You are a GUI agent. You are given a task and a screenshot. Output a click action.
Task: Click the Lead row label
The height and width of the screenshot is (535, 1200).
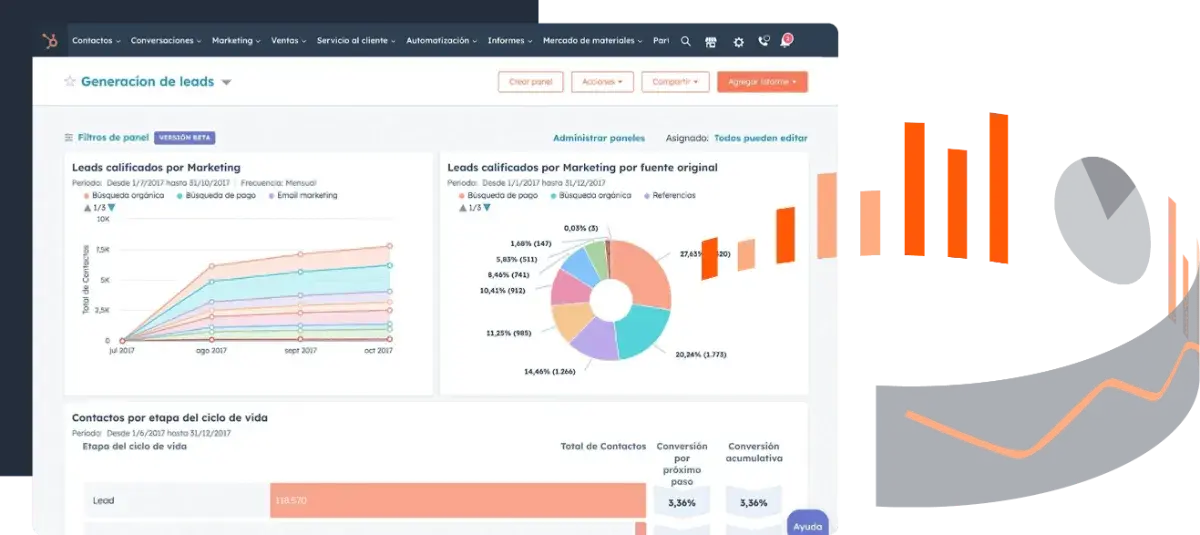[103, 501]
